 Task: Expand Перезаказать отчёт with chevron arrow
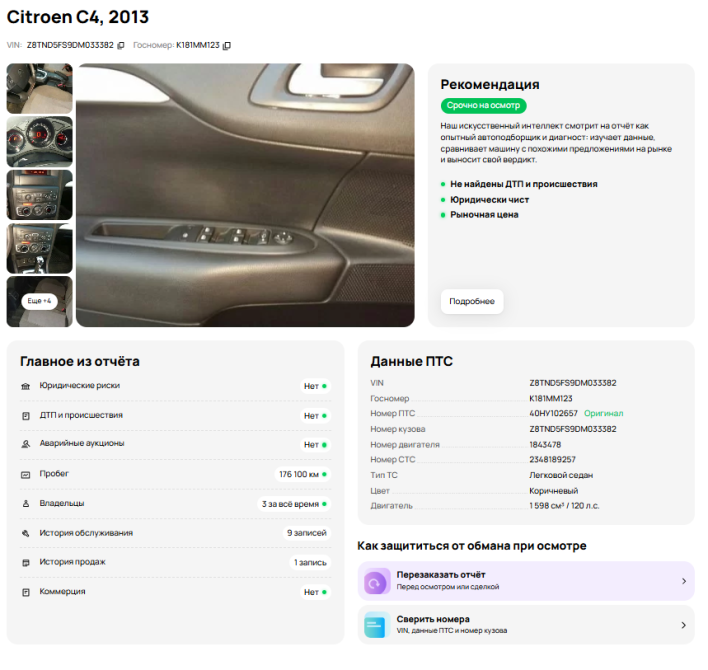pyautogui.click(x=684, y=582)
